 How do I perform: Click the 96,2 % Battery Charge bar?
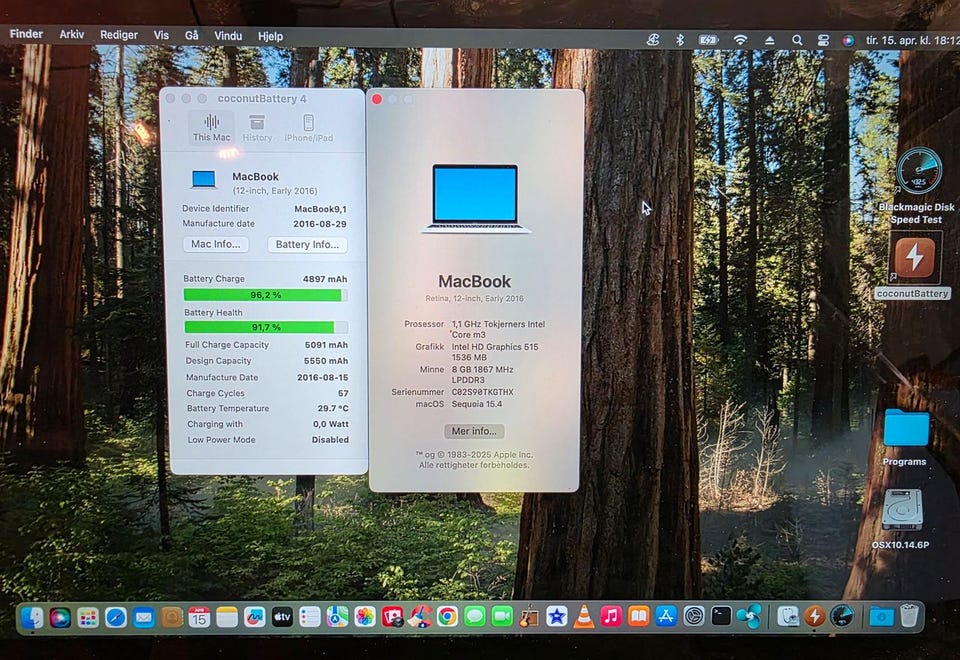(266, 295)
